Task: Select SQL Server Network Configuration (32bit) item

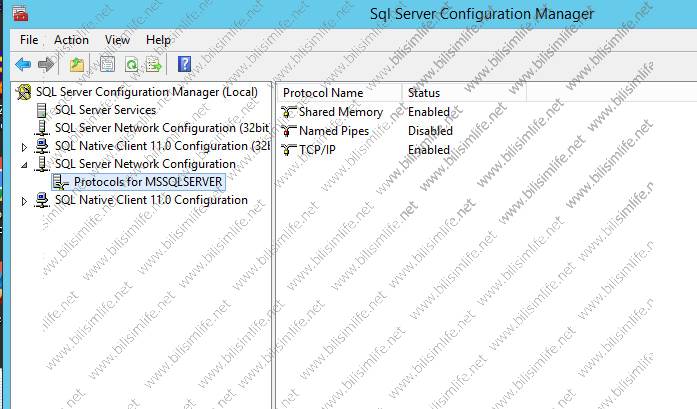Action: [162, 128]
